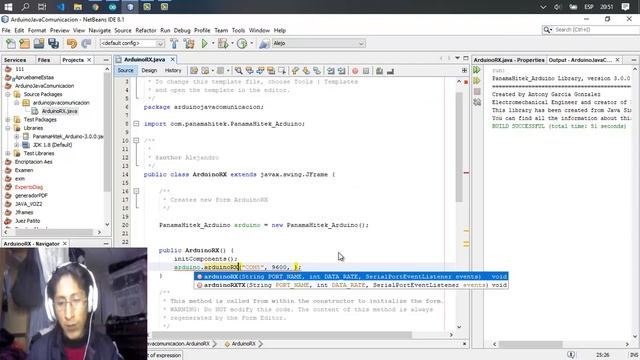
Task: Collapse the Libraries tree node
Action: [8, 128]
